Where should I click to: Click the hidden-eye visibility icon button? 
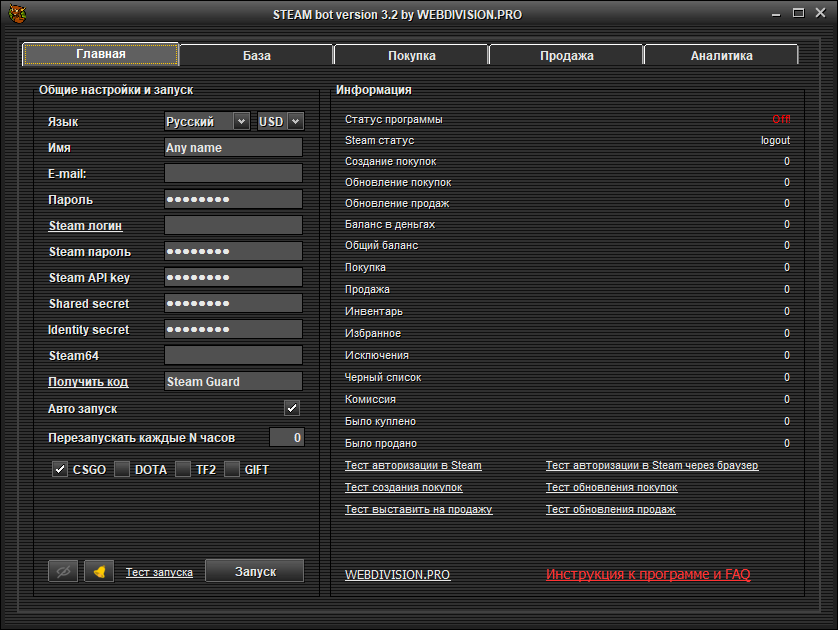[63, 571]
